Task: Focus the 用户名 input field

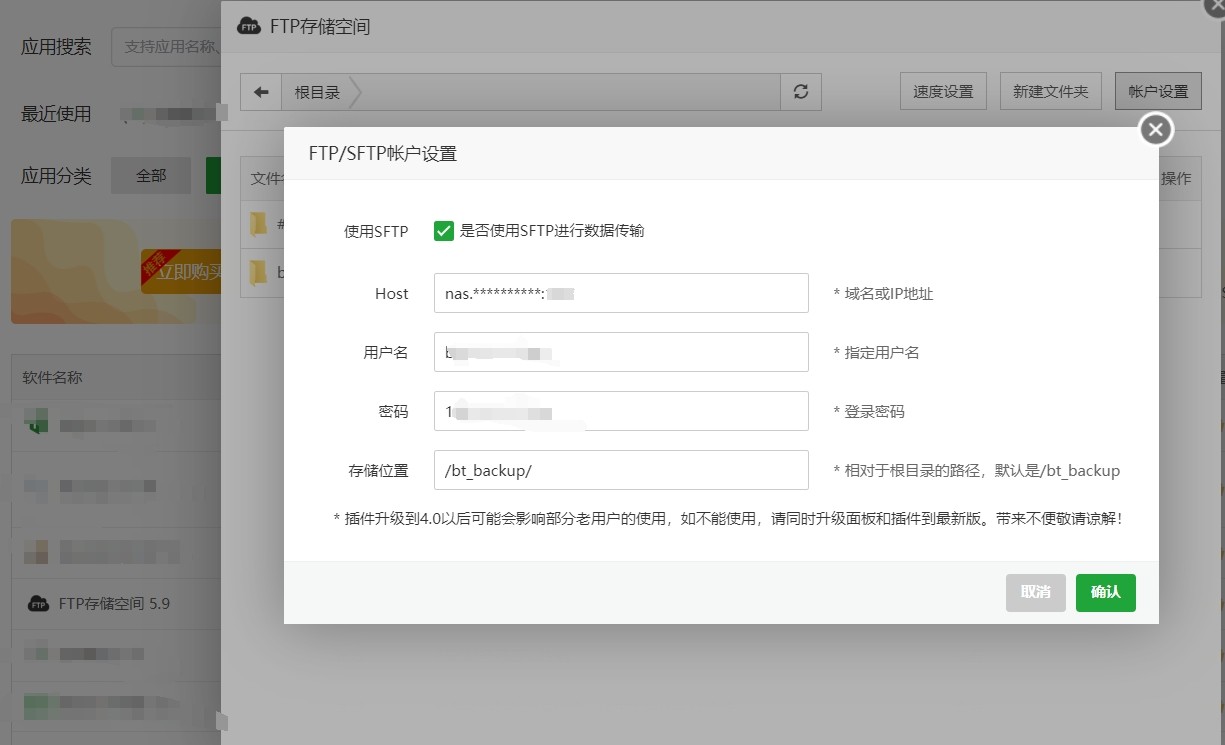Action: pyautogui.click(x=621, y=352)
